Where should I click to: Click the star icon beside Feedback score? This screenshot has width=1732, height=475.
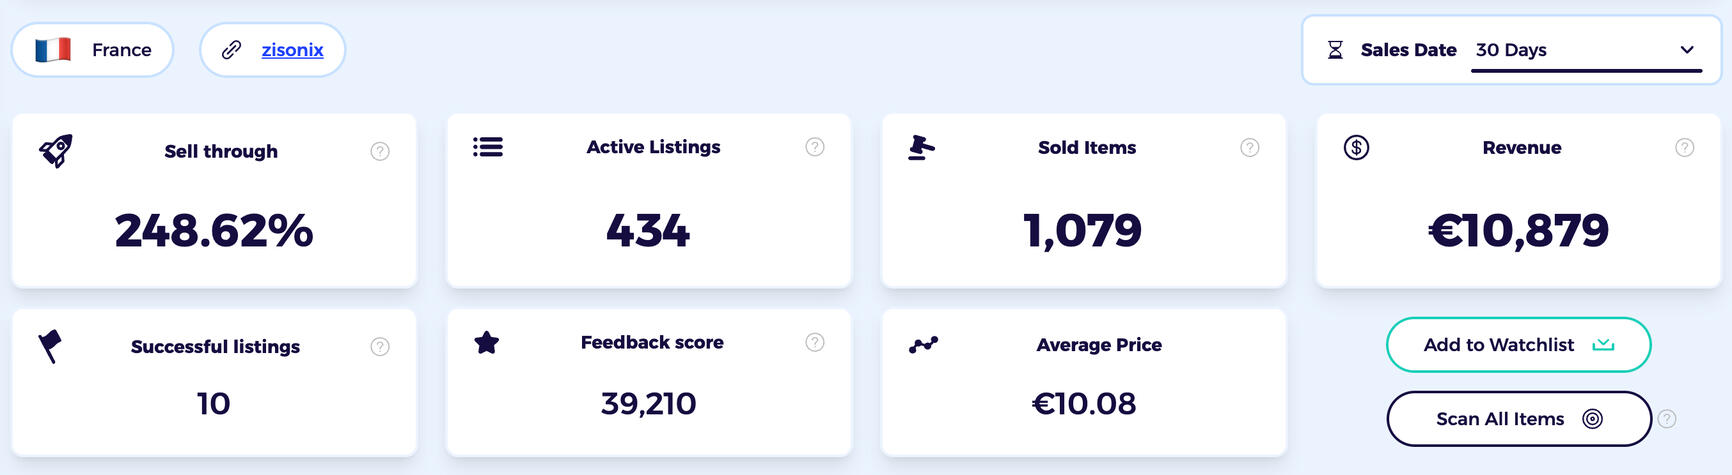(487, 343)
